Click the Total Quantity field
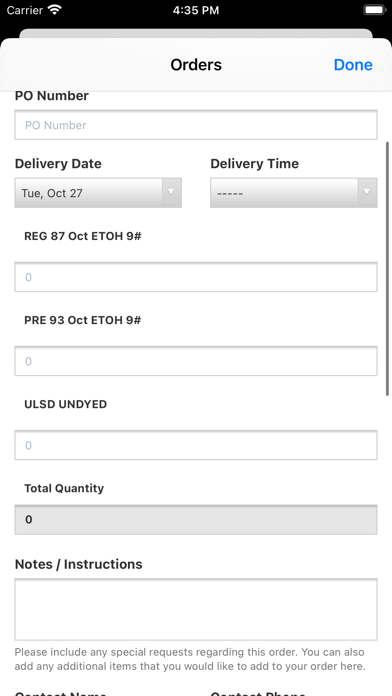This screenshot has height=696, width=392. point(196,519)
